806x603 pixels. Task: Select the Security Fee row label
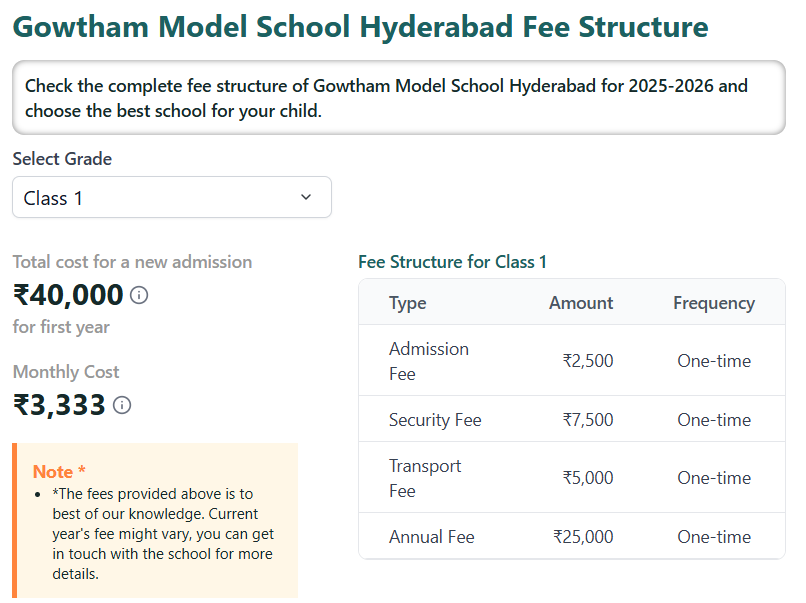[435, 420]
